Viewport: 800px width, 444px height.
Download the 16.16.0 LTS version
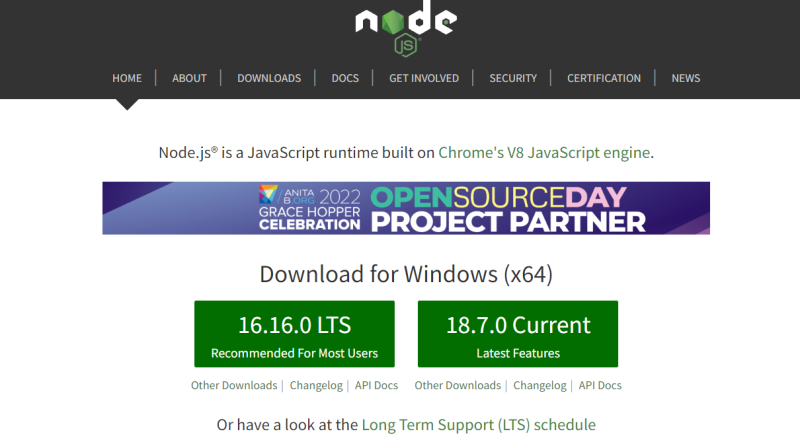(294, 334)
